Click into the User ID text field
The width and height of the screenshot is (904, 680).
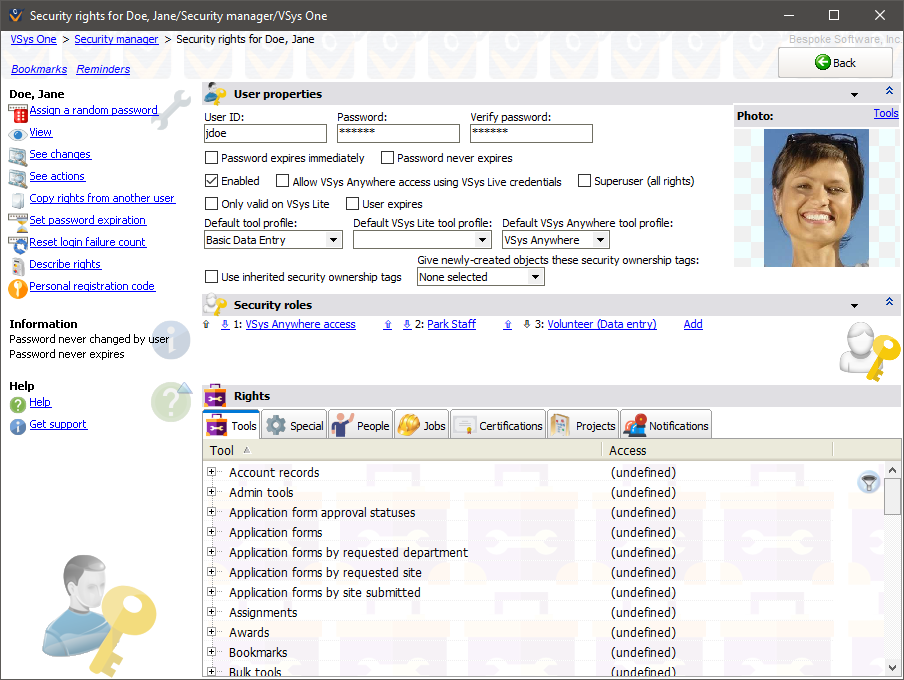(x=265, y=133)
